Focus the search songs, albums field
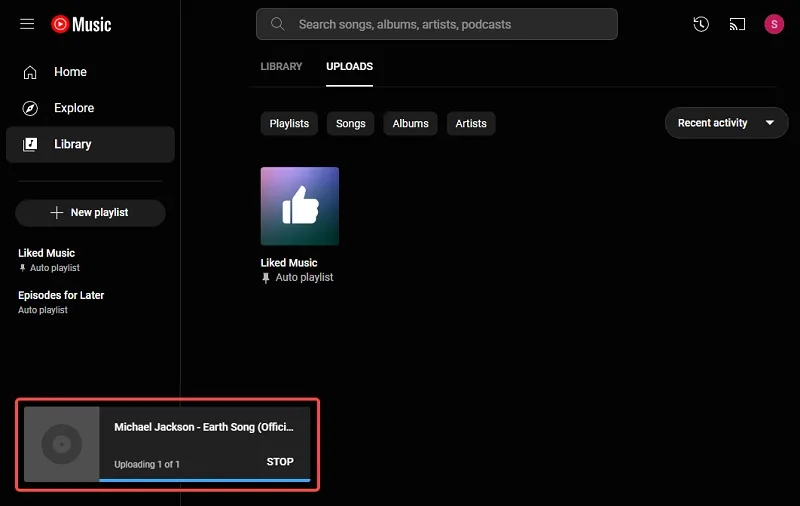The image size is (800, 506). point(437,24)
